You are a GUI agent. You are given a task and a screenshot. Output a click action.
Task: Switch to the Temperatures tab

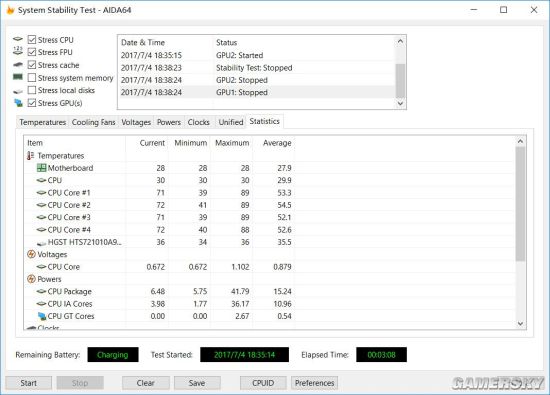point(42,122)
